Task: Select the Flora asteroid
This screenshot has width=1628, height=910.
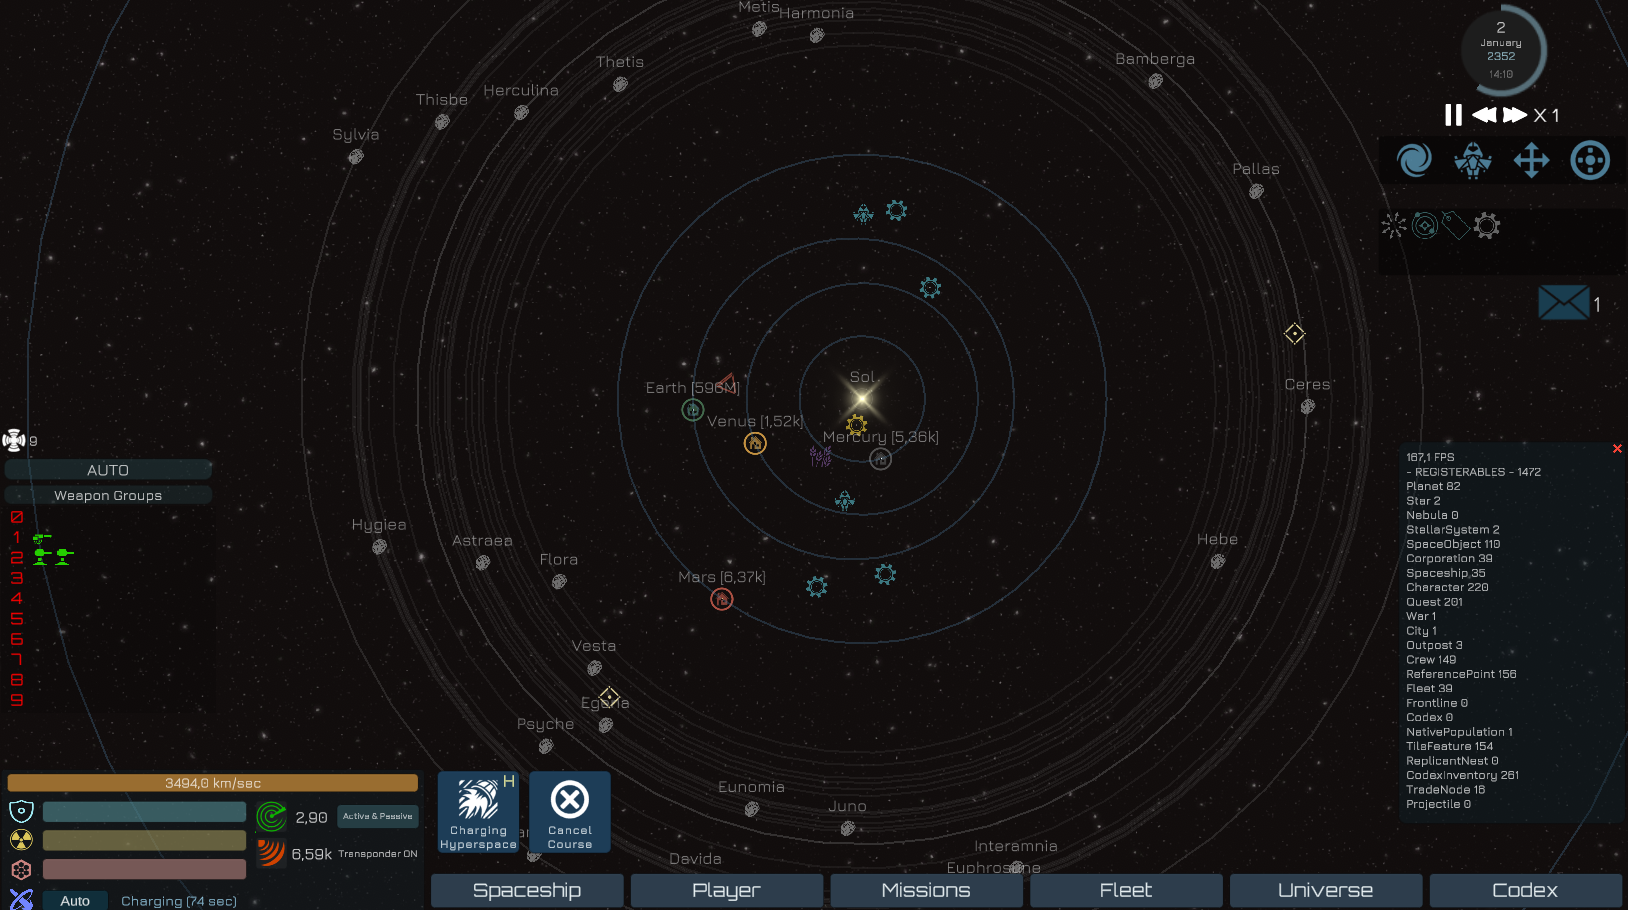Action: 559,581
